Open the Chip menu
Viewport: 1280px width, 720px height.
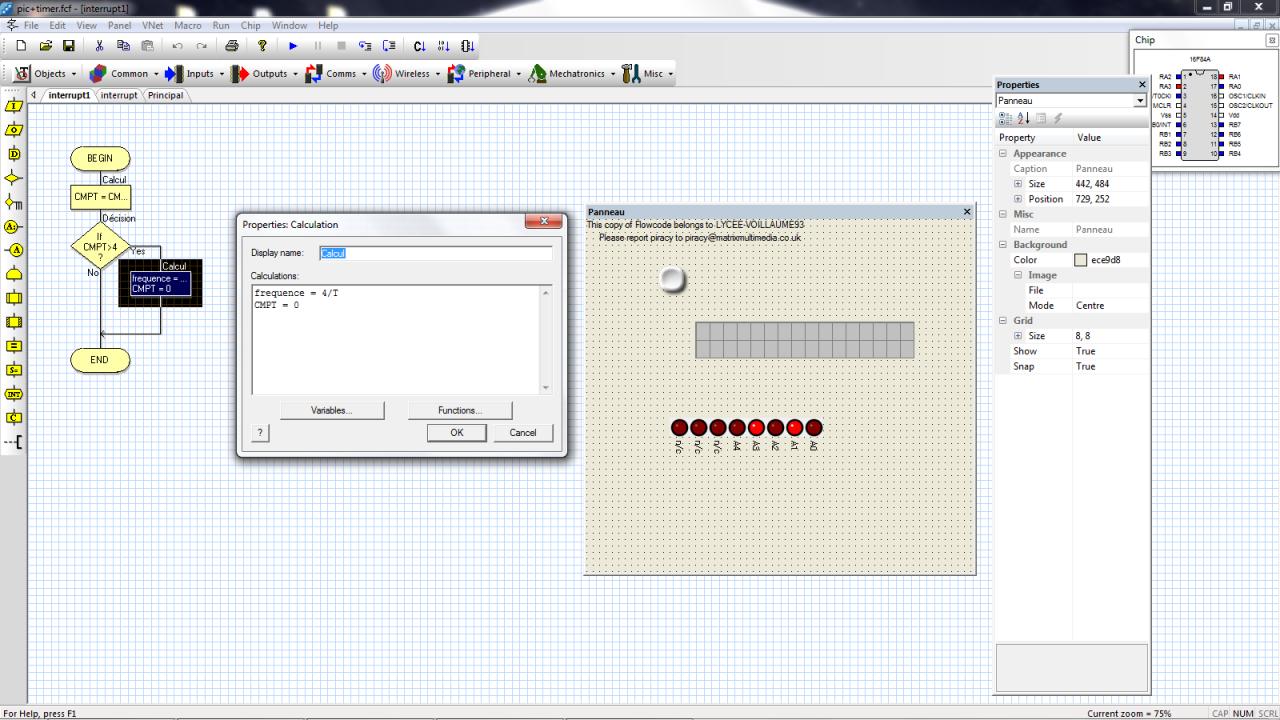(x=250, y=25)
